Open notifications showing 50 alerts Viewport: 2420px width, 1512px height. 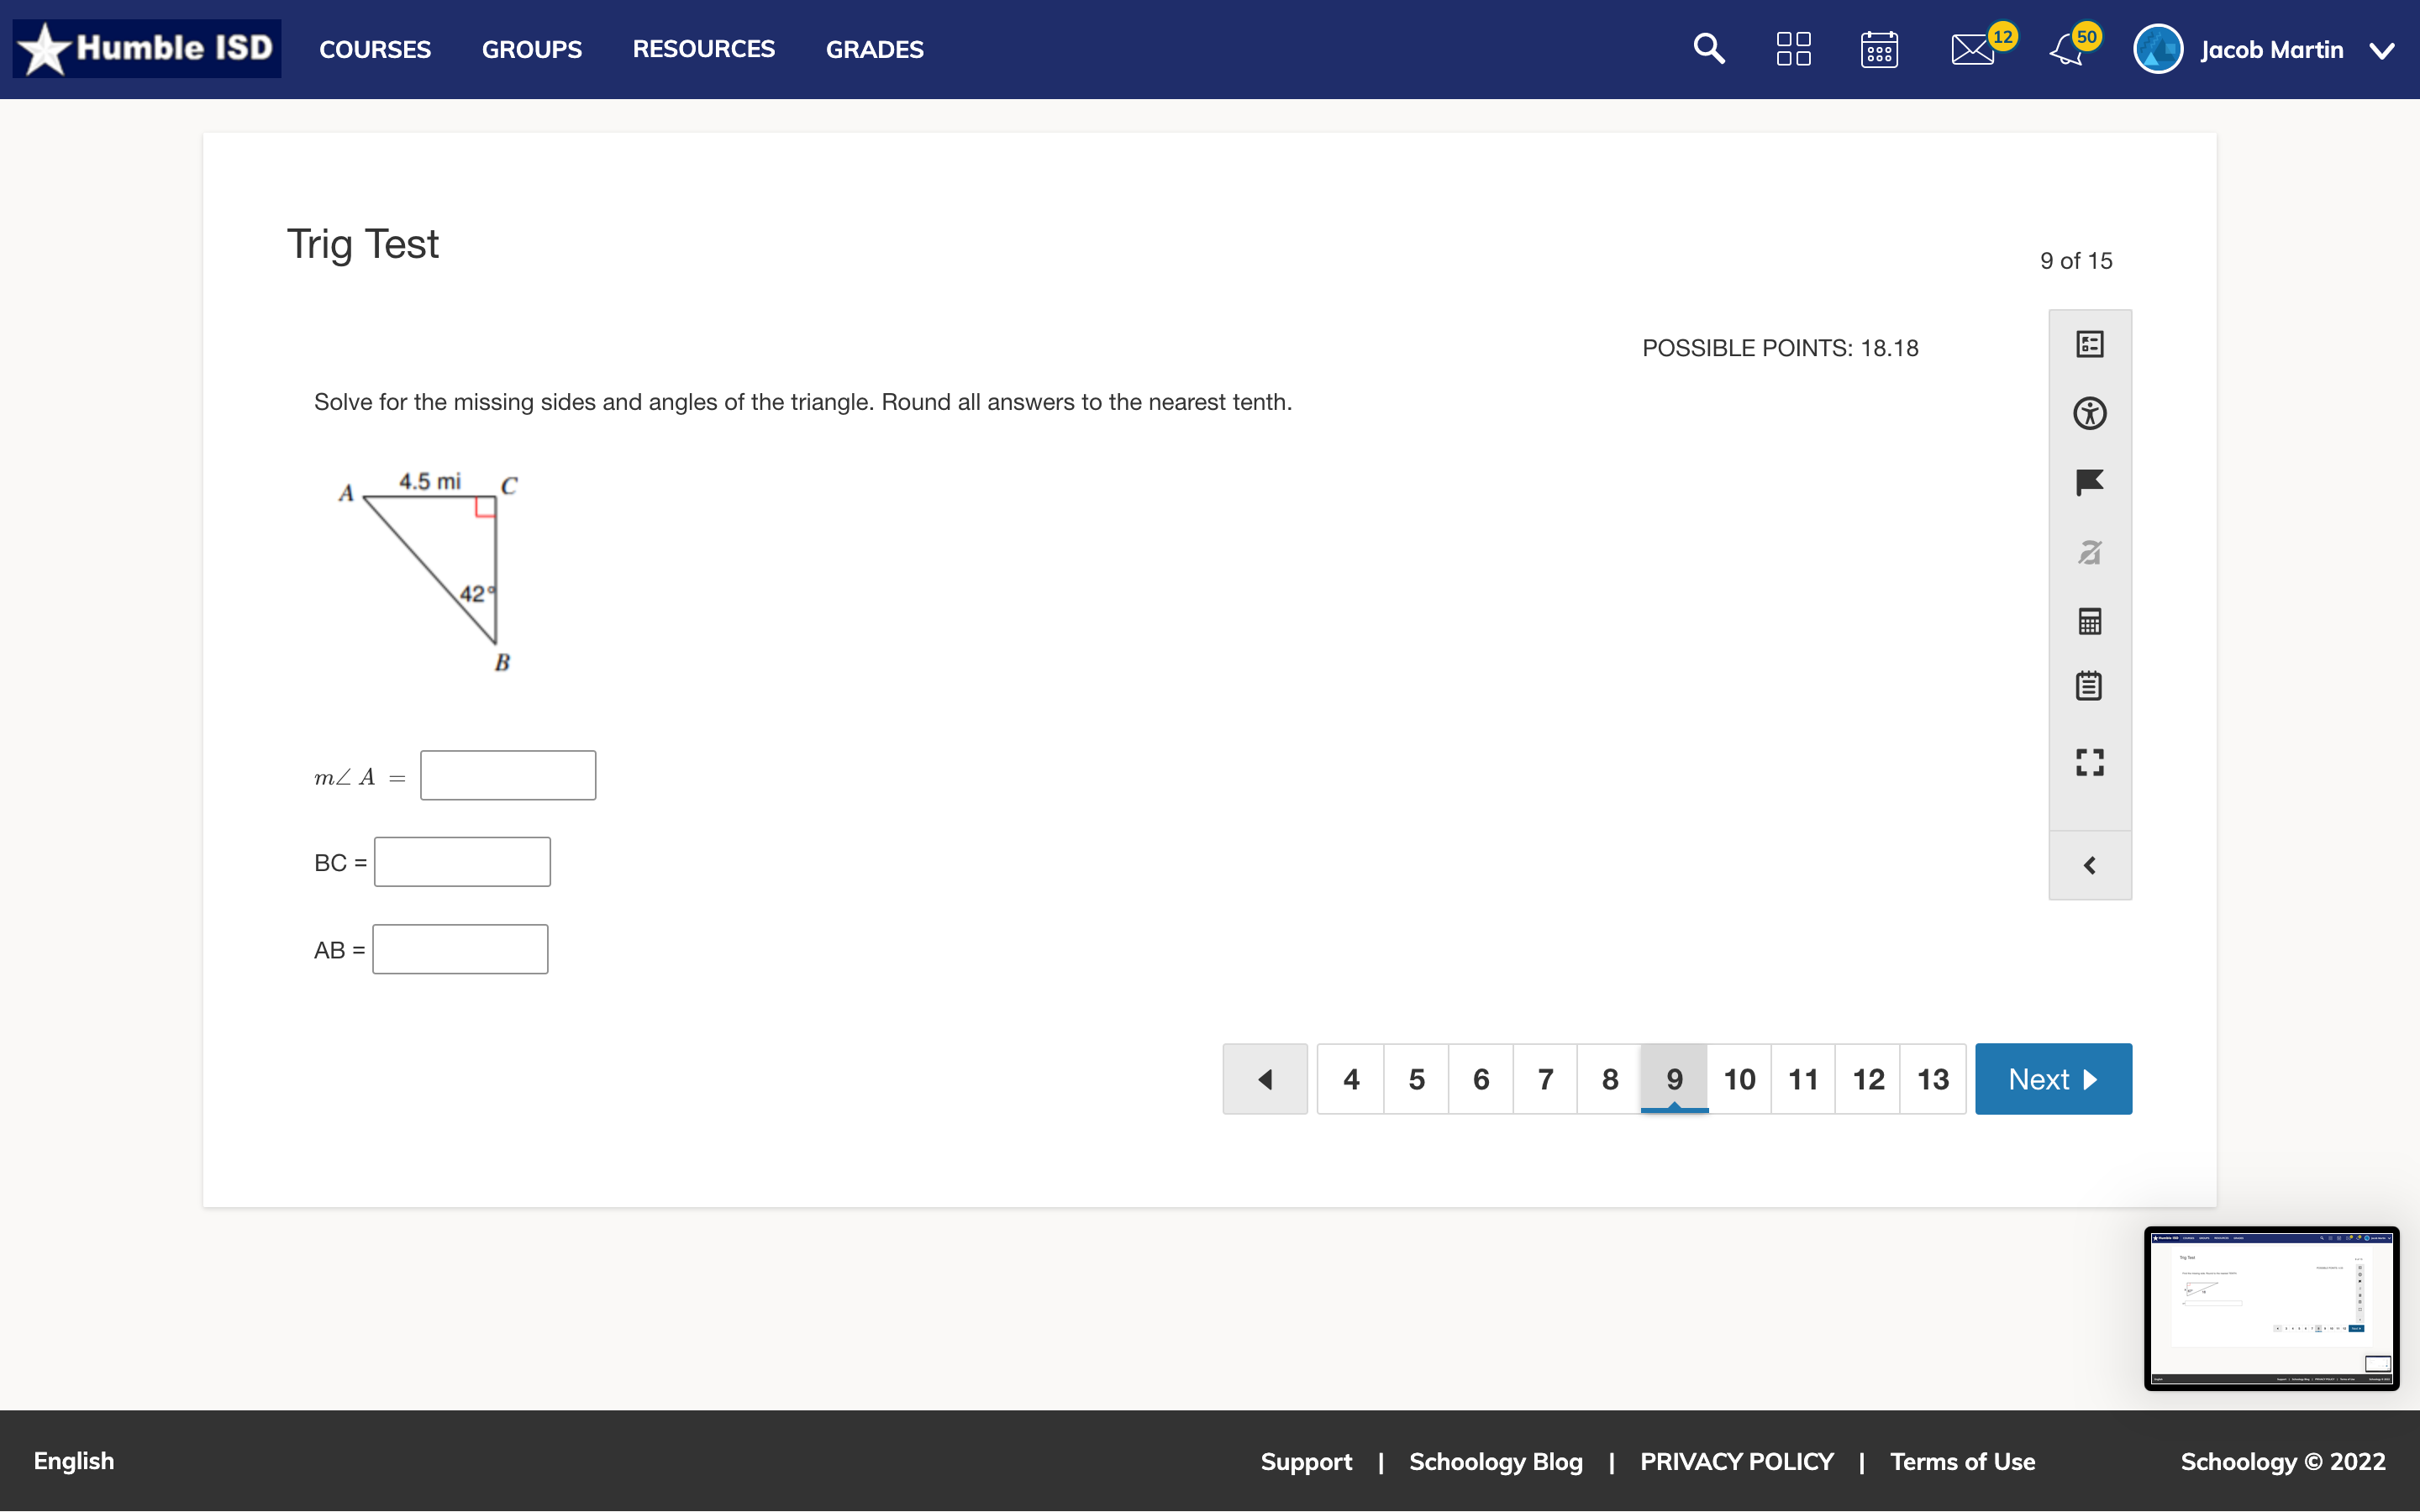[2066, 48]
